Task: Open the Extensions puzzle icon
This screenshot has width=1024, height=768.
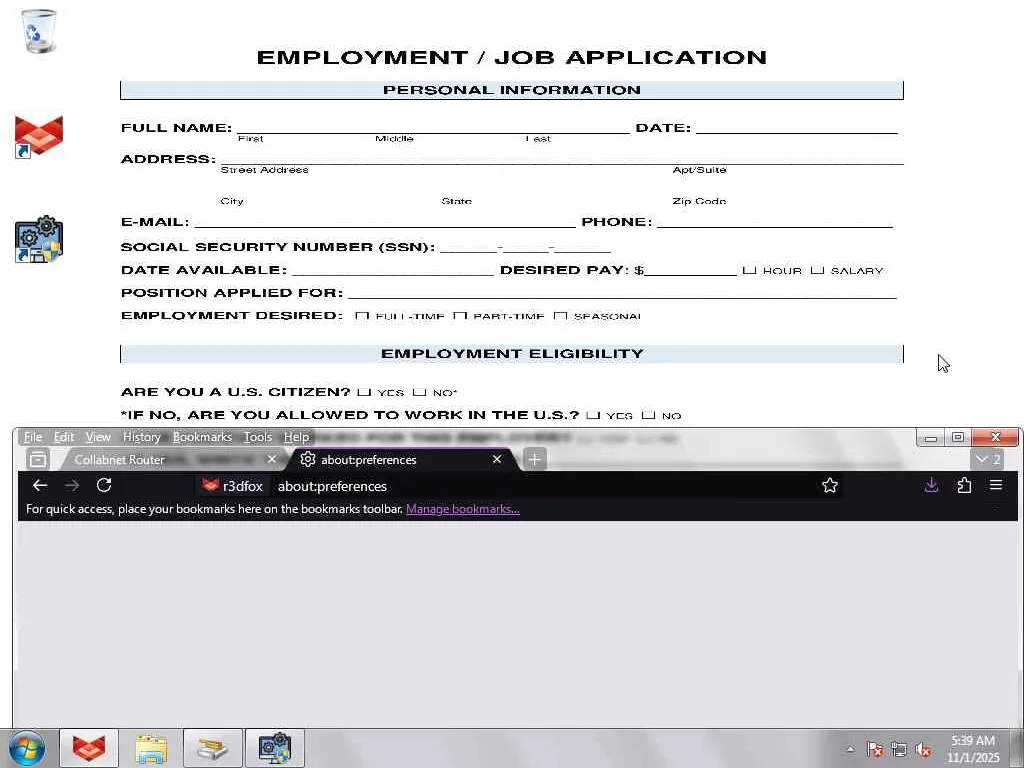Action: click(x=964, y=485)
